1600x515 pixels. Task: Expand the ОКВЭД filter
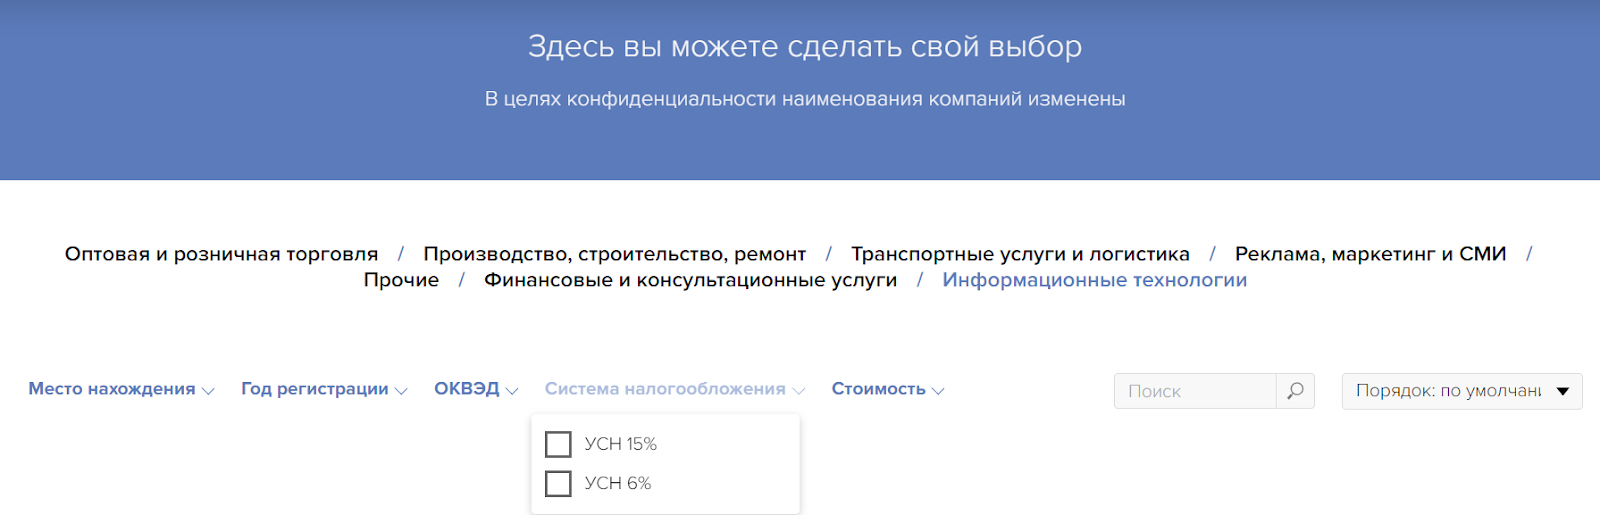click(x=475, y=389)
